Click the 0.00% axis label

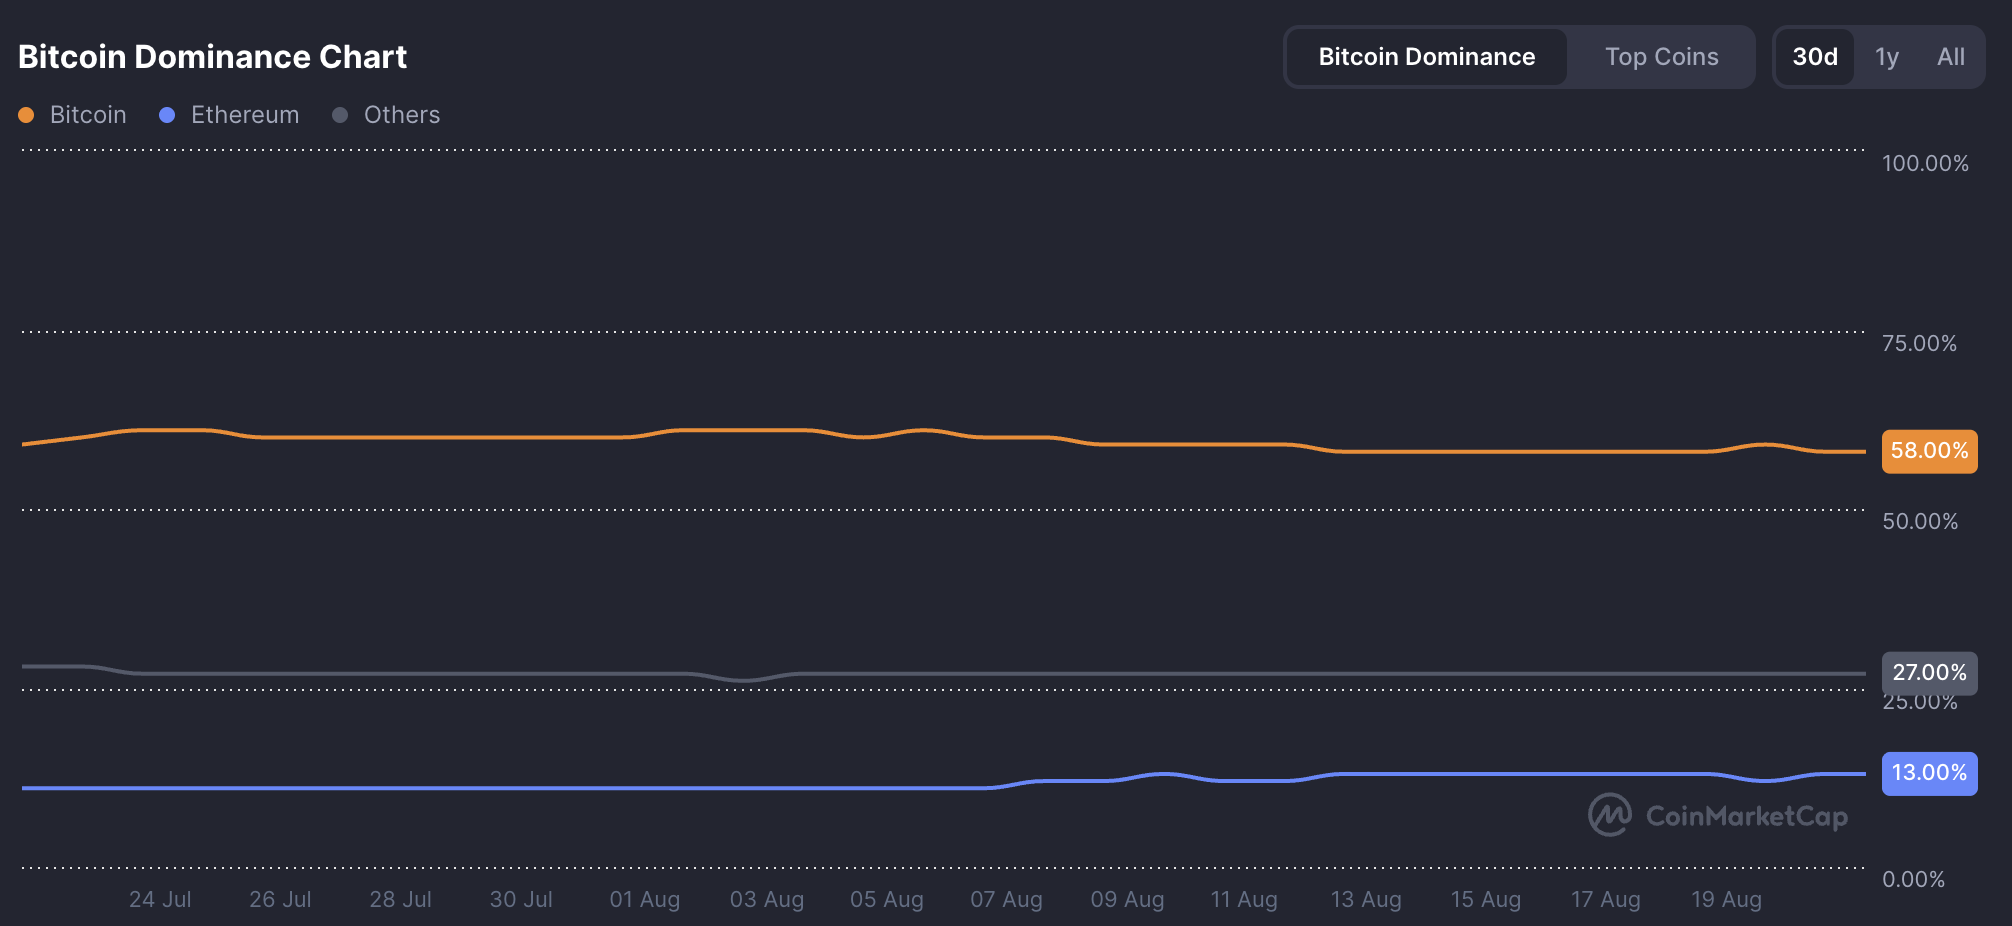[x=1913, y=879]
